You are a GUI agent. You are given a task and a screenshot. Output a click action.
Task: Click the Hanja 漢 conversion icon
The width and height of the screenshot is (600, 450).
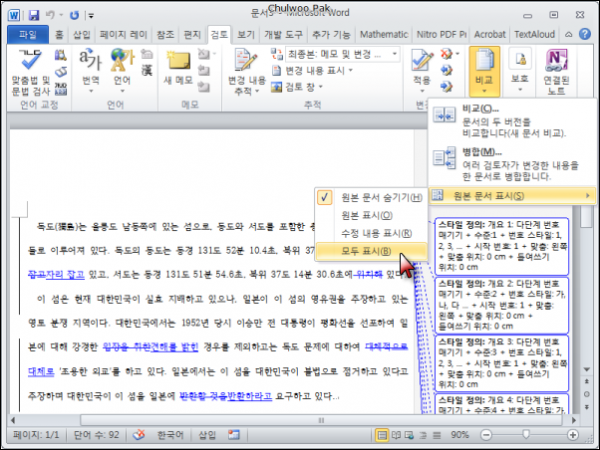(x=147, y=70)
